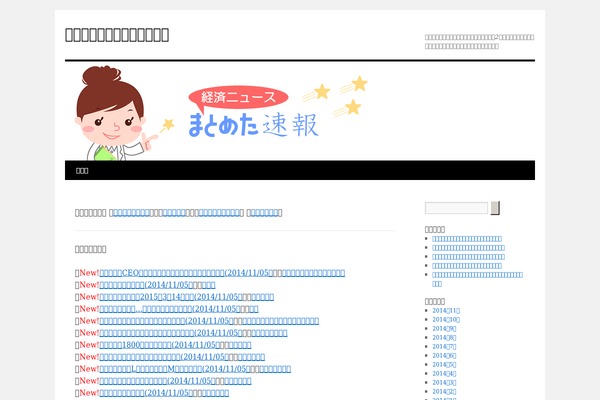Open the source link ending the CEO headline row
Viewport: 600px width, 400px height.
coord(313,273)
